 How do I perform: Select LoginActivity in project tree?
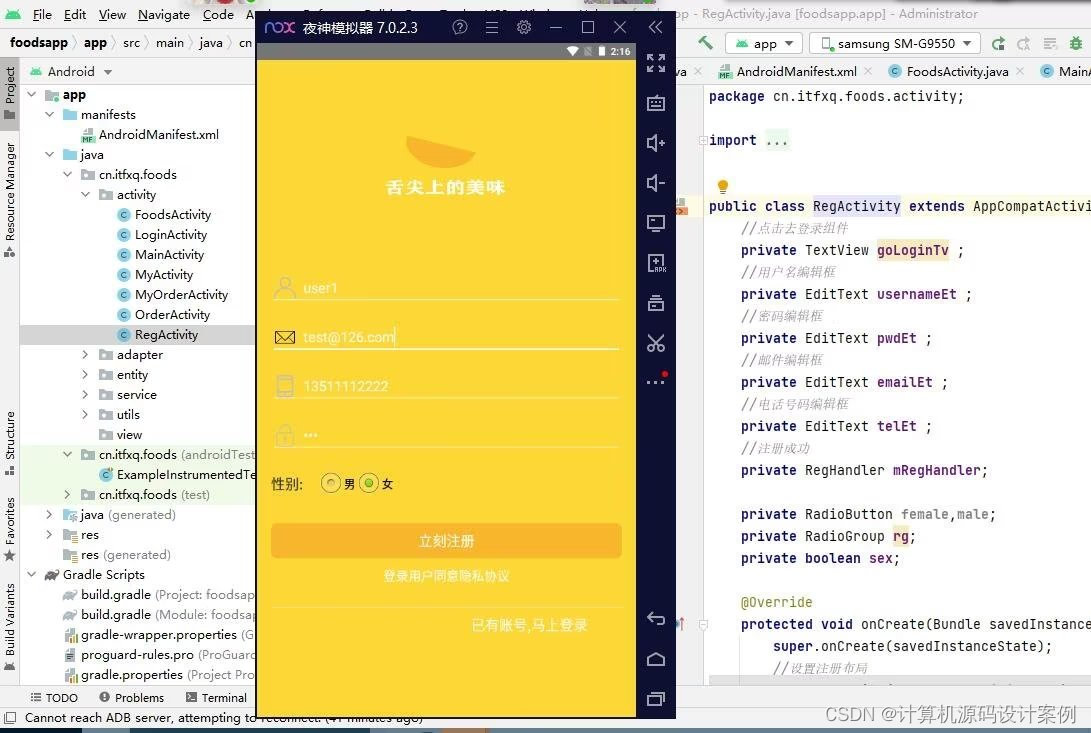coord(170,235)
